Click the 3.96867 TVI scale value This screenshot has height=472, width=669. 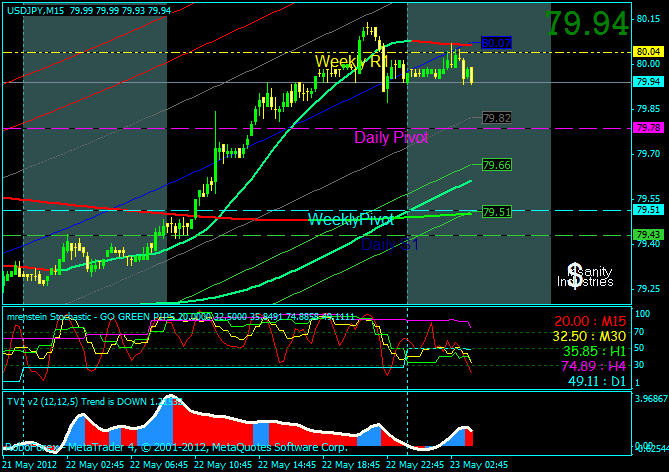click(x=651, y=399)
